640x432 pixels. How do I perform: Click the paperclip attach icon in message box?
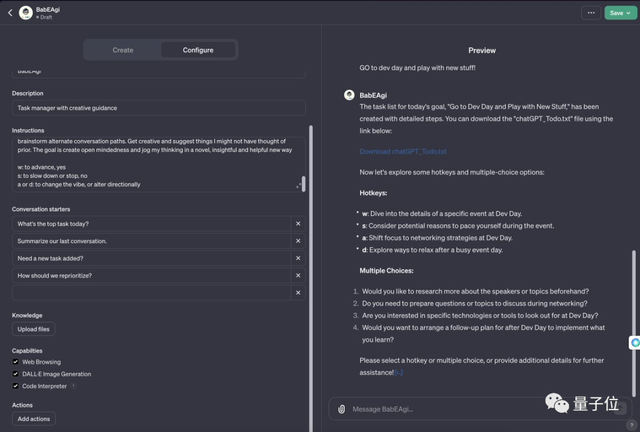342,409
